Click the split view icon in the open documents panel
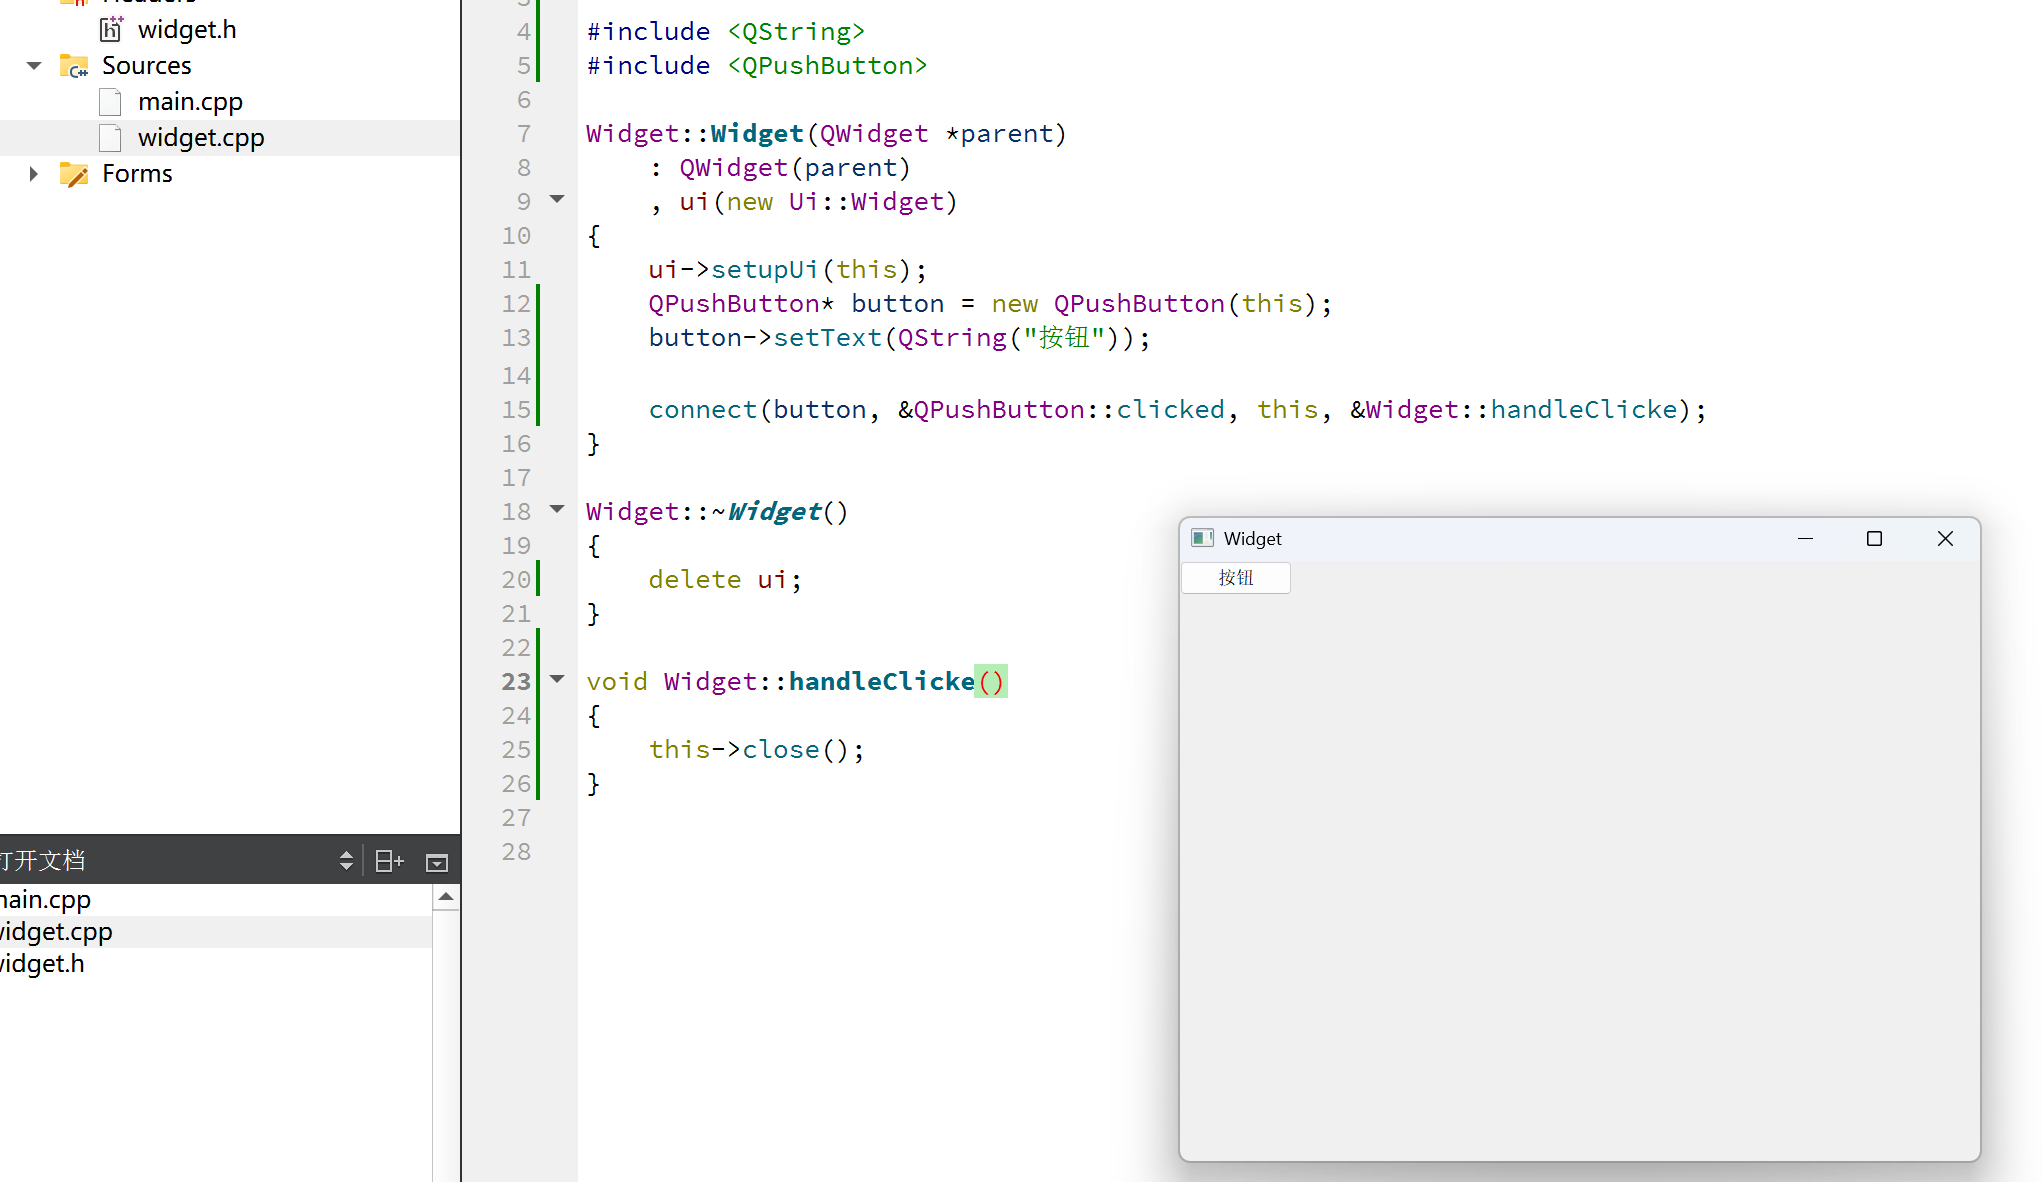The image size is (2043, 1182). tap(388, 861)
